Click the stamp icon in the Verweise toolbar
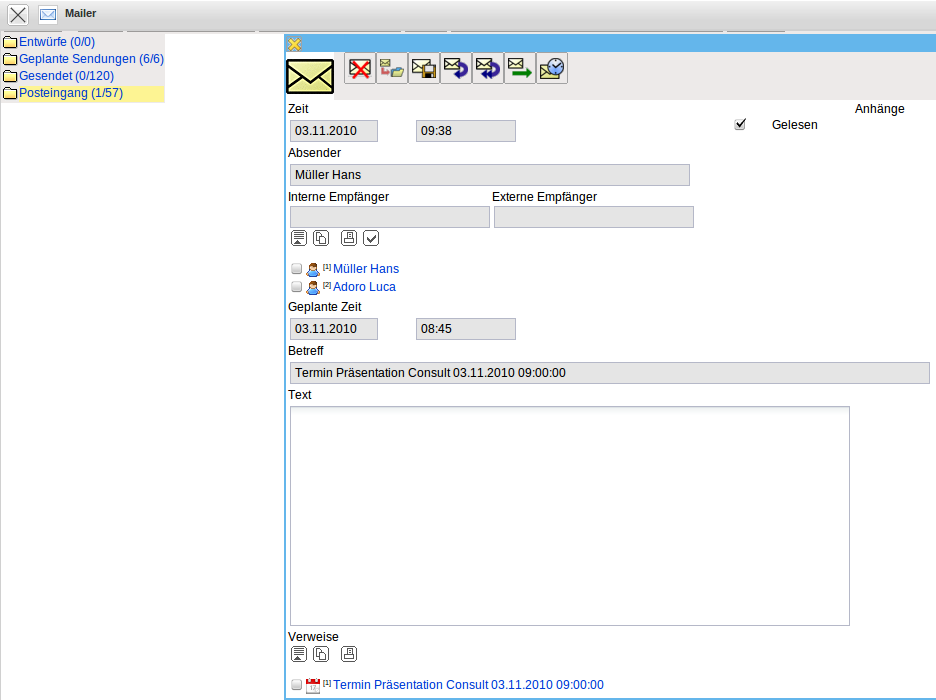936x700 pixels. [x=349, y=655]
